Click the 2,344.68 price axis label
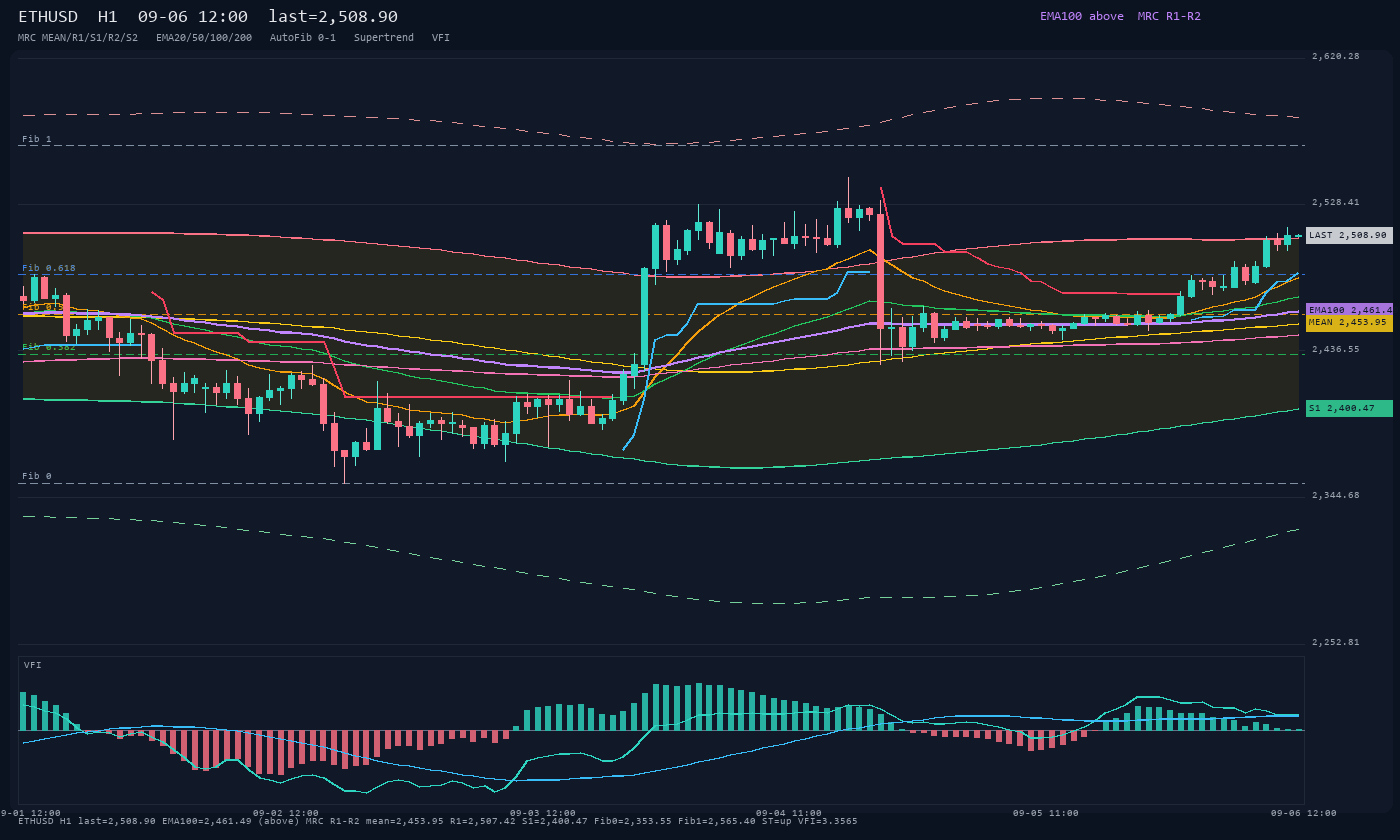 (x=1336, y=495)
